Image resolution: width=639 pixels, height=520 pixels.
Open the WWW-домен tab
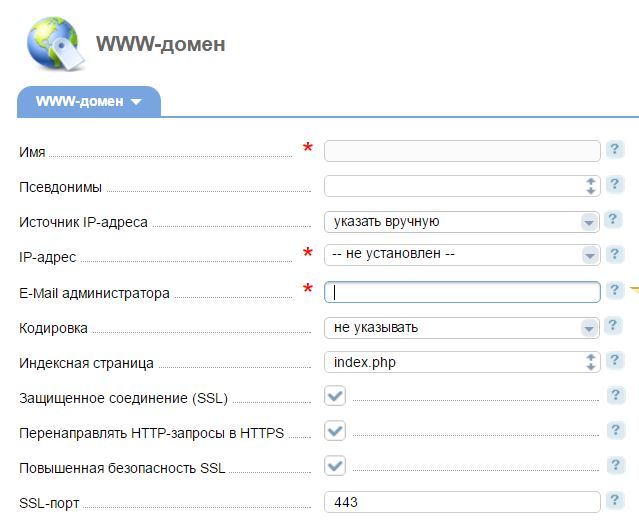(x=89, y=101)
